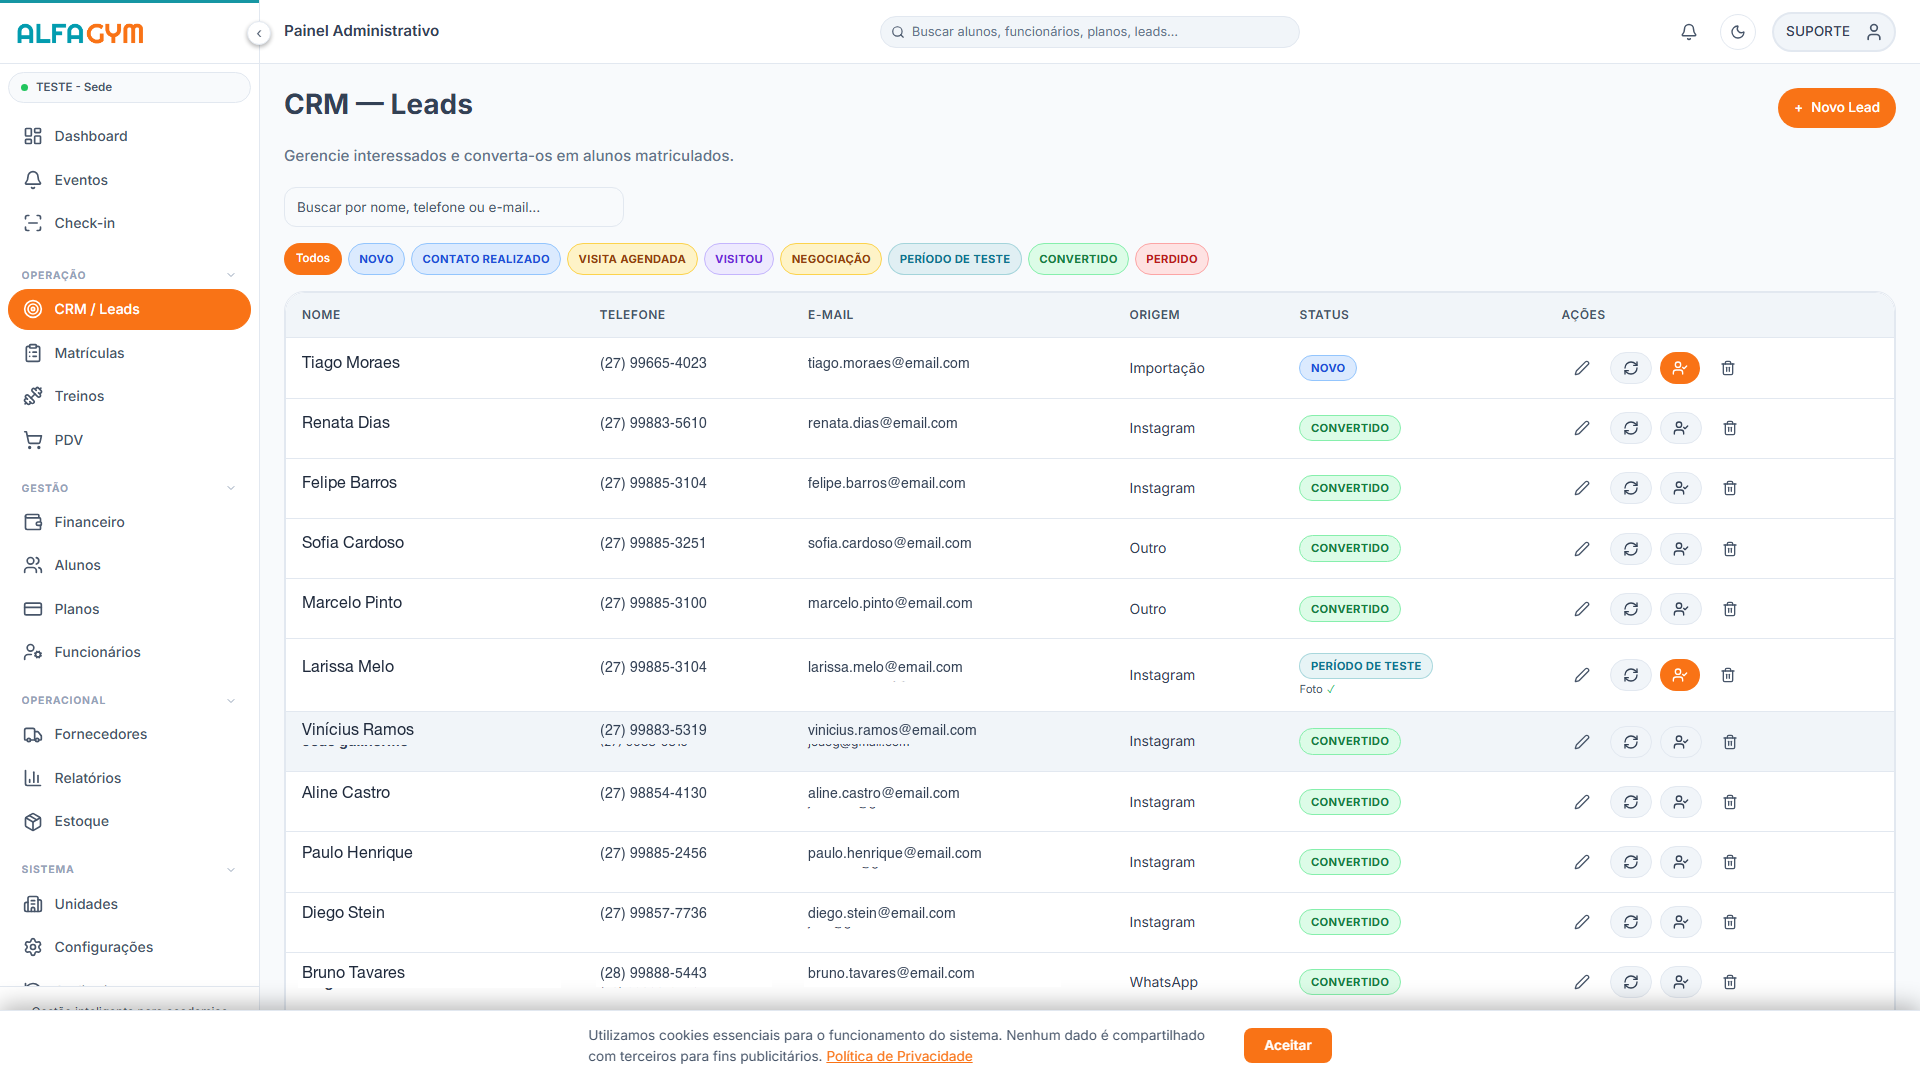The image size is (1920, 1080).
Task: Select the Todos filter chip
Action: (x=313, y=259)
